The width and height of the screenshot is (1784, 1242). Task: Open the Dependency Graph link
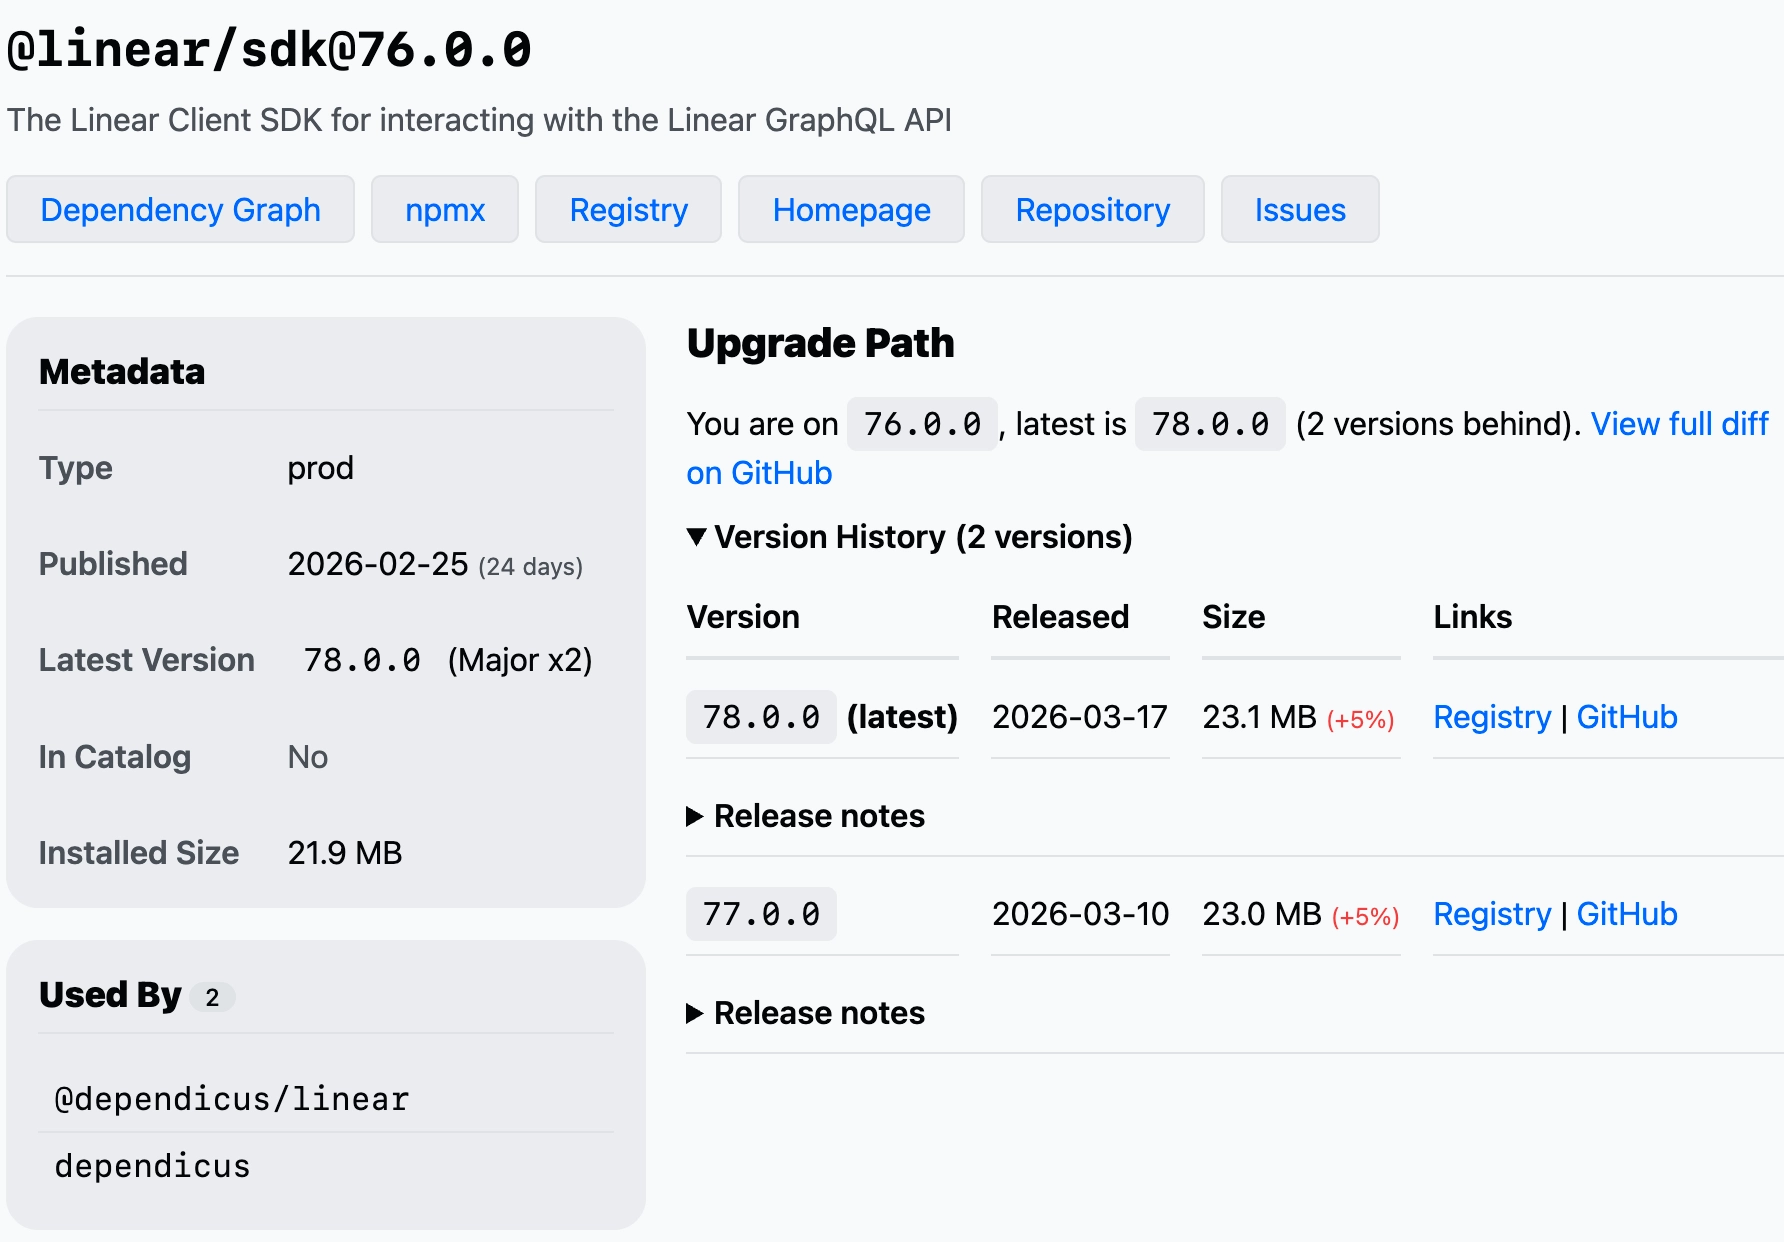180,209
